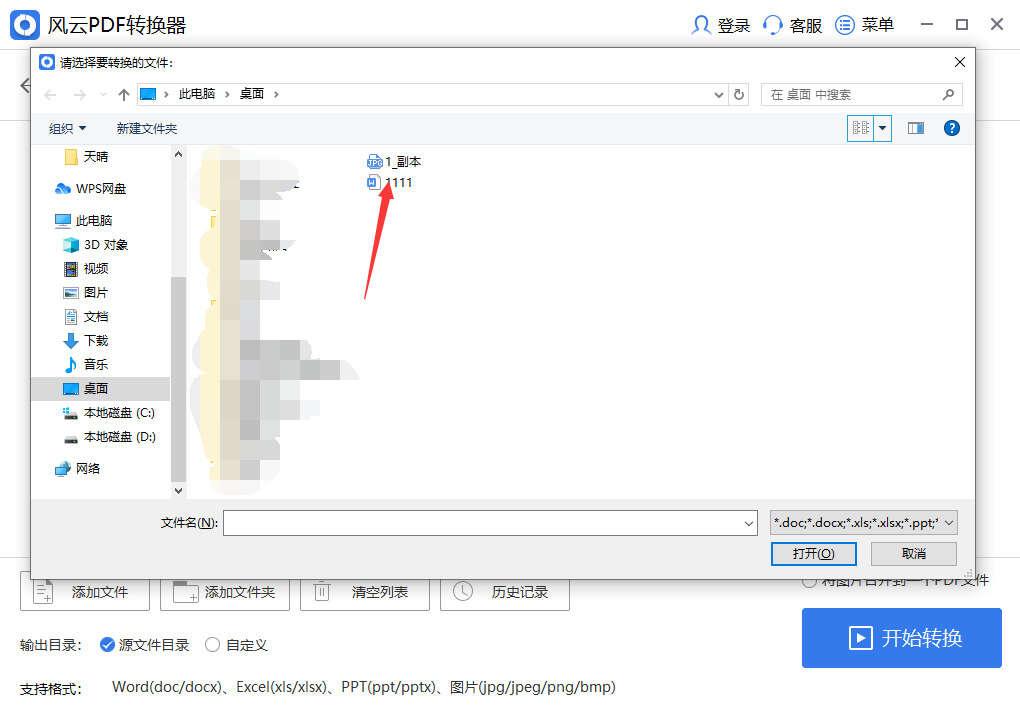Select 源文件目录 output option
The width and height of the screenshot is (1020, 714).
coord(144,645)
